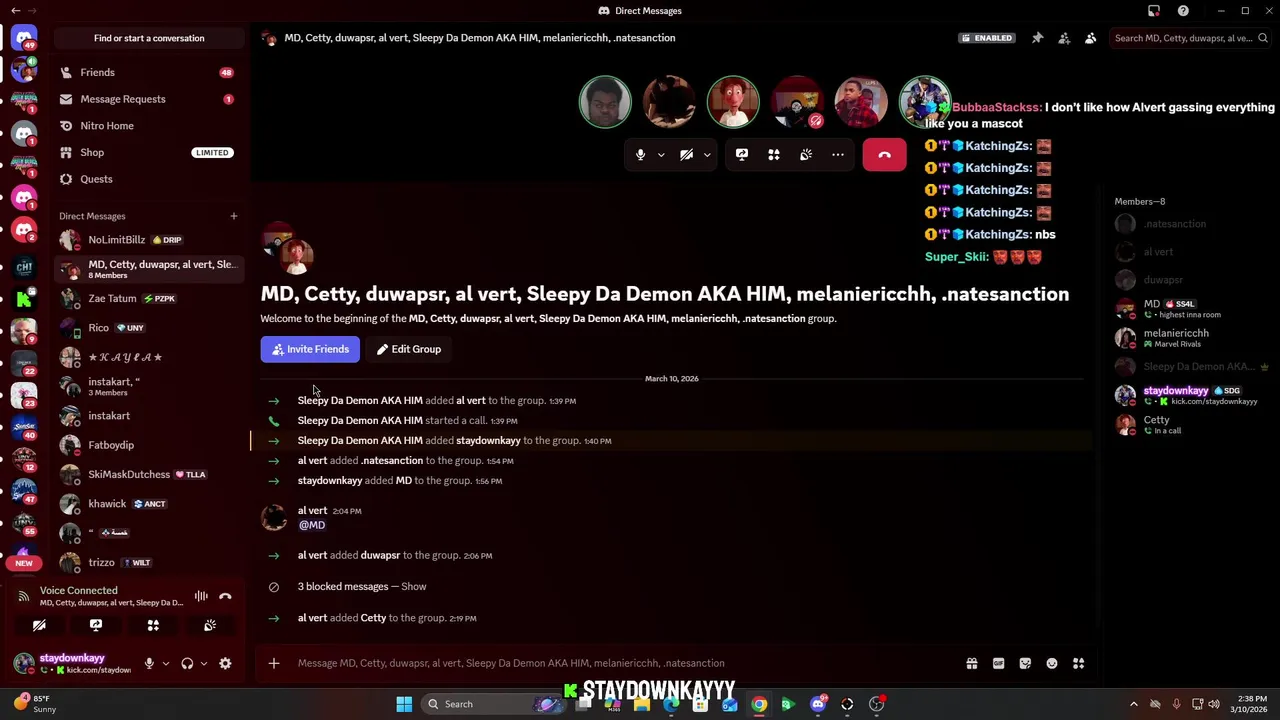Open activities from the voice panel
Viewport: 1280px width, 720px height.
pyautogui.click(x=153, y=625)
